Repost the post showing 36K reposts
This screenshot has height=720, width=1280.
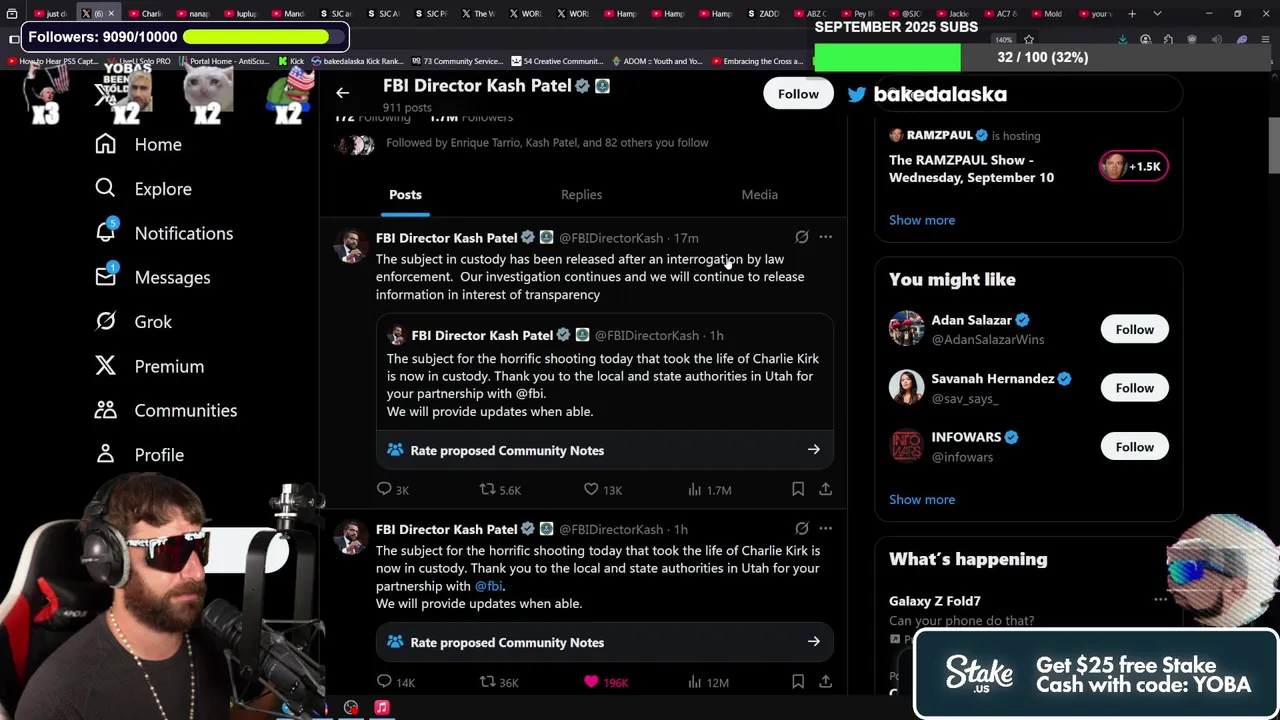pos(499,682)
